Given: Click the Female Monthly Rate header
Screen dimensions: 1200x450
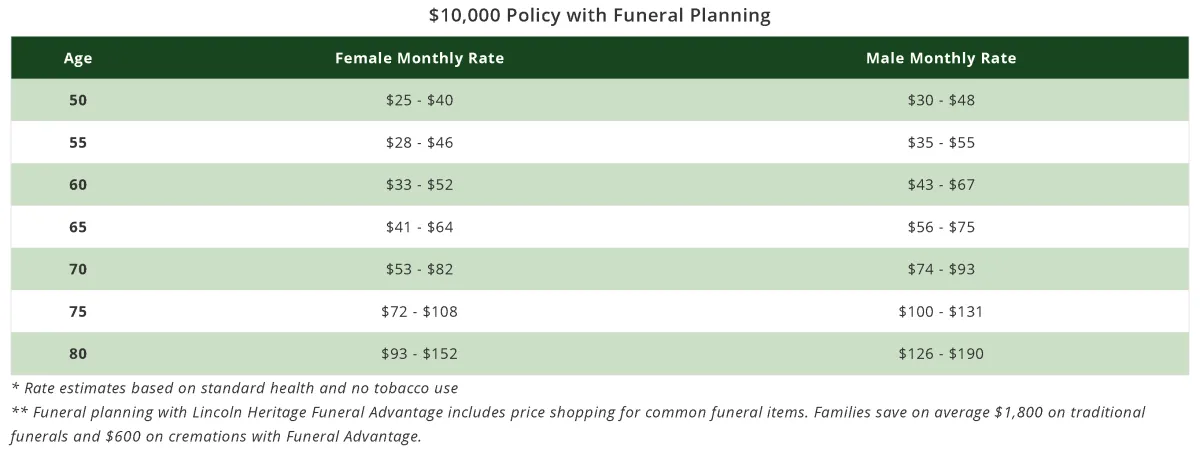Looking at the screenshot, I should (x=419, y=58).
